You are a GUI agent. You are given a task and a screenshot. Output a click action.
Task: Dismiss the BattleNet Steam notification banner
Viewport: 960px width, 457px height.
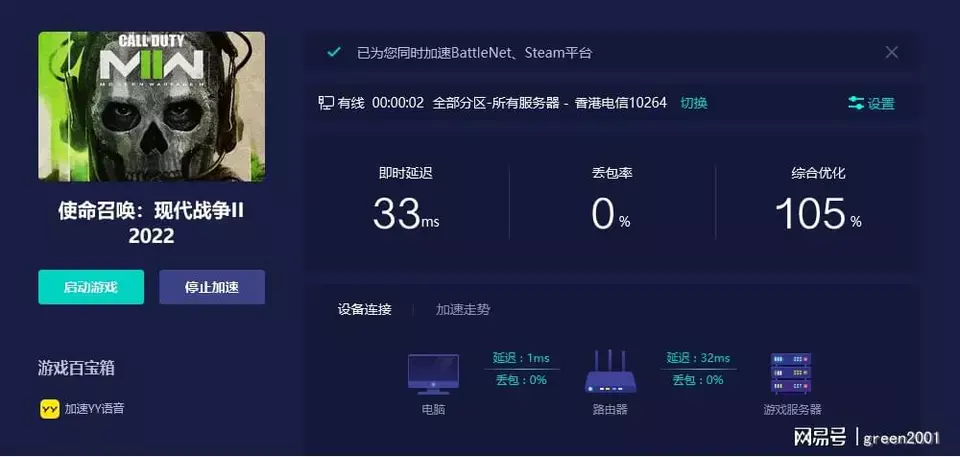[x=891, y=52]
